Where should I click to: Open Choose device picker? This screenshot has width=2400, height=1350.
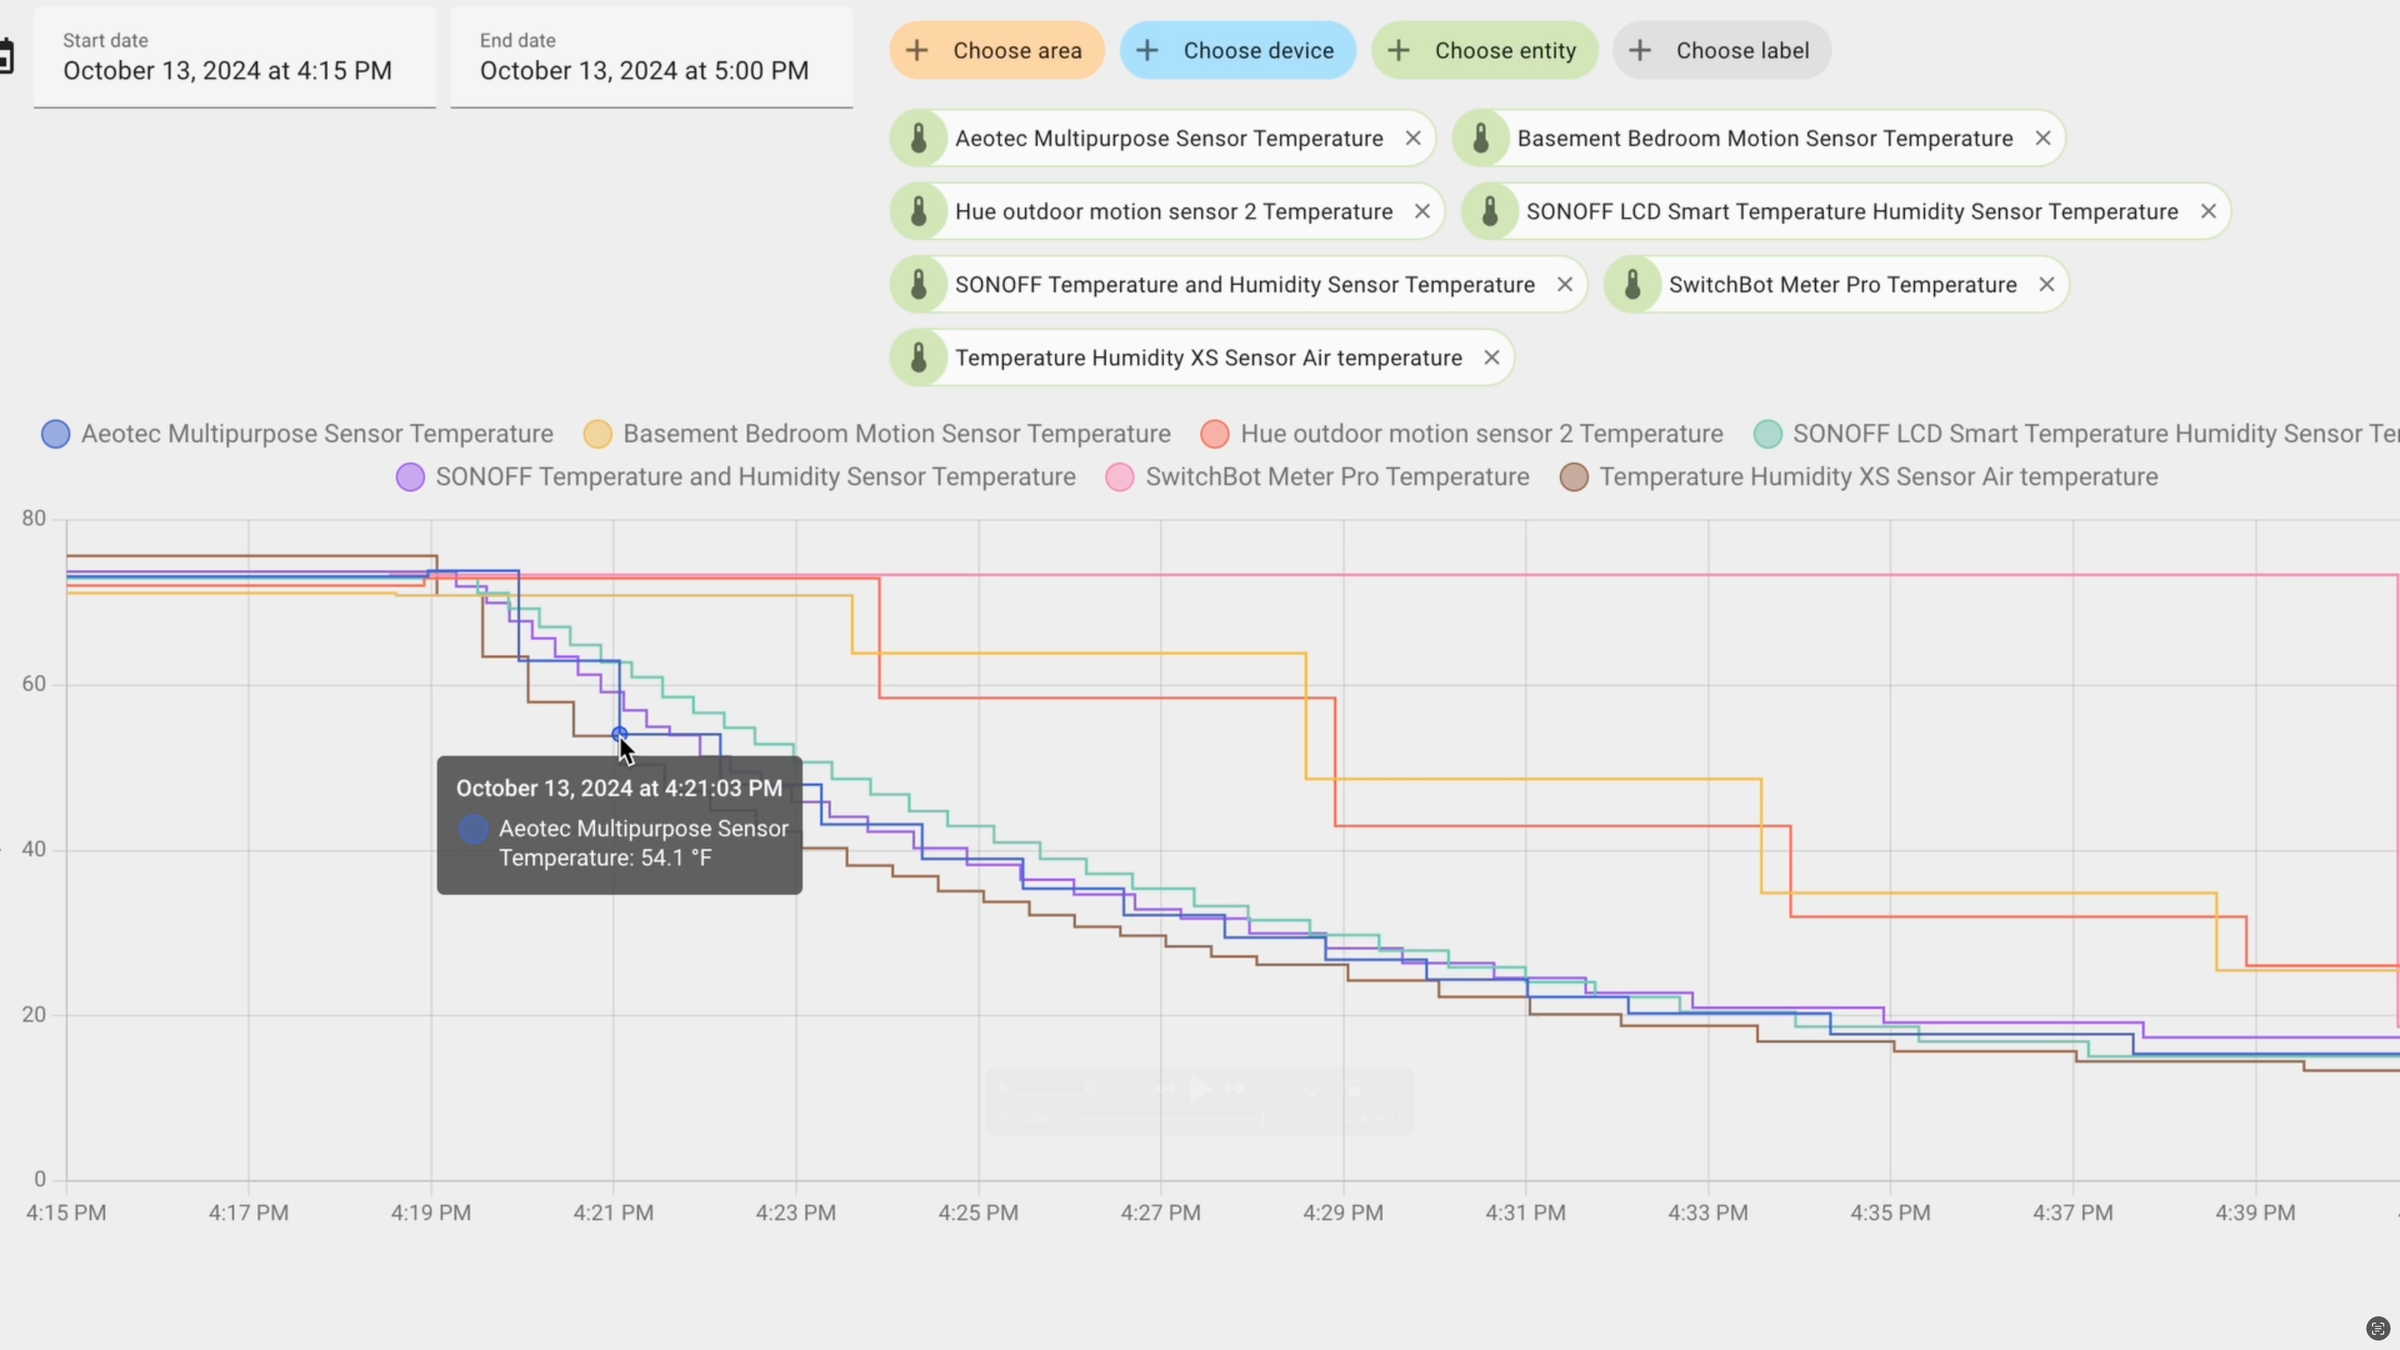[1238, 50]
